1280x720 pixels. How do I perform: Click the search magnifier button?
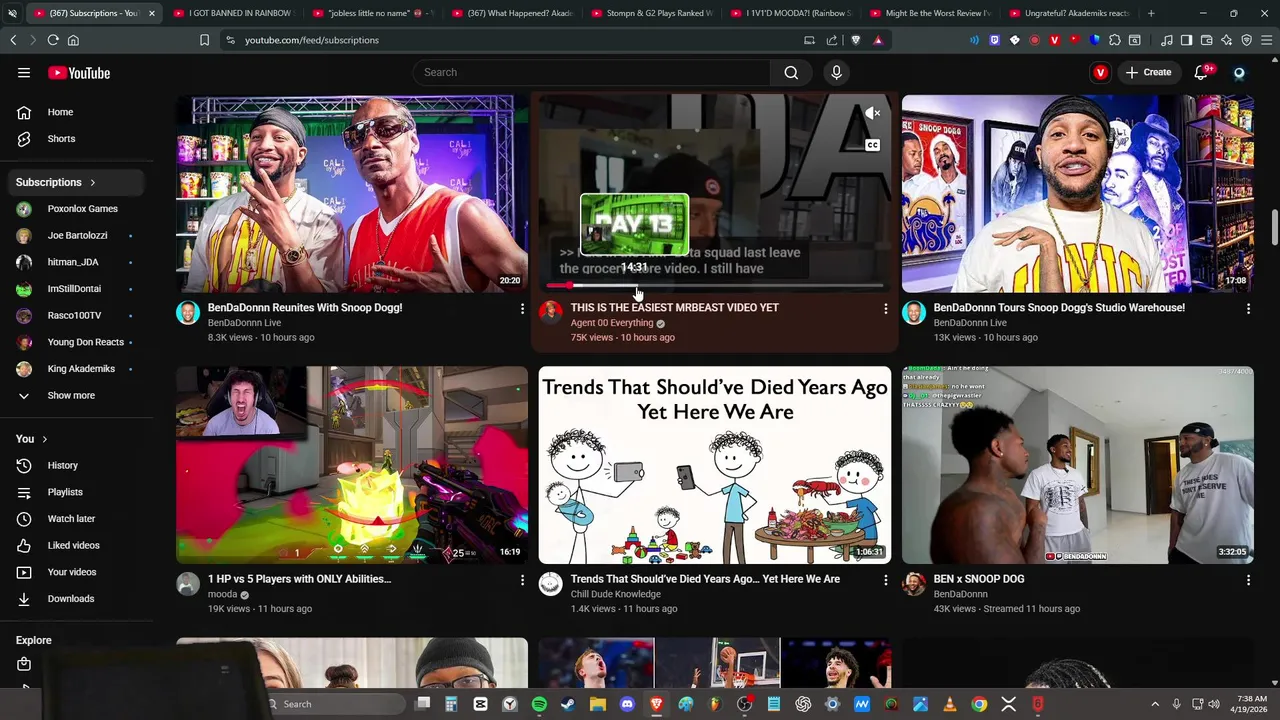pyautogui.click(x=791, y=72)
